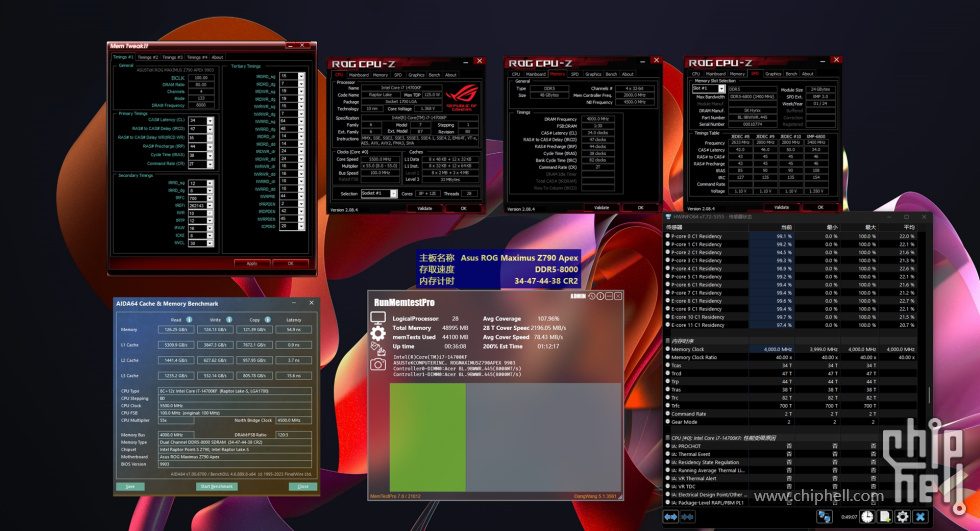Click the green memtest progress block
Viewport: 980px width, 531px height.
(428, 437)
